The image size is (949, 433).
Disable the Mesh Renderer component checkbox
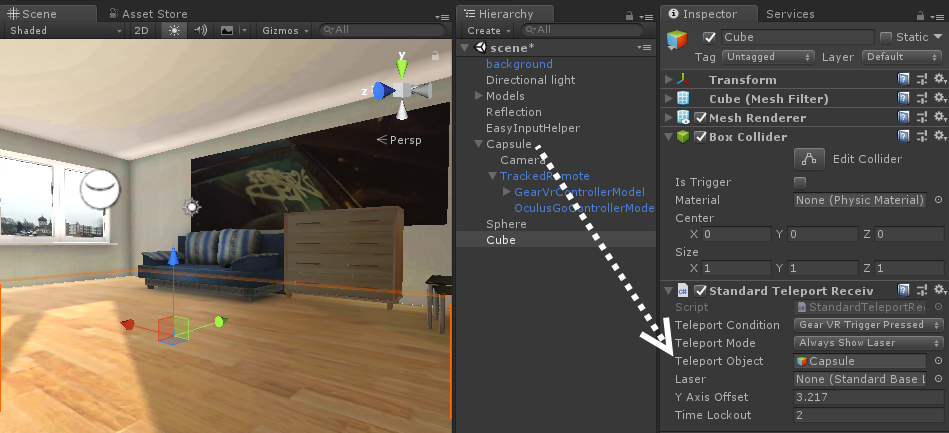coord(700,118)
